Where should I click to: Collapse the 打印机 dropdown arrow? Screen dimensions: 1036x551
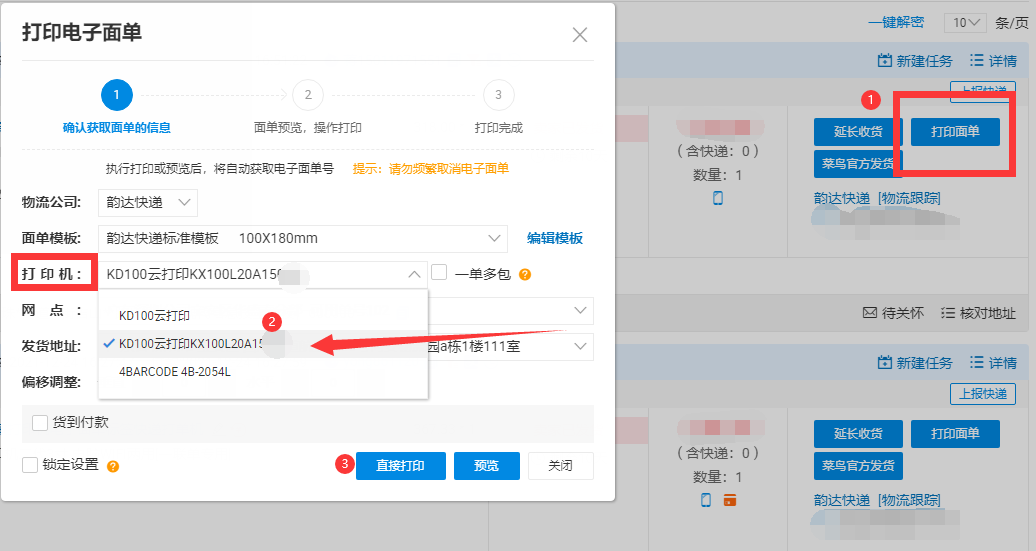[414, 274]
